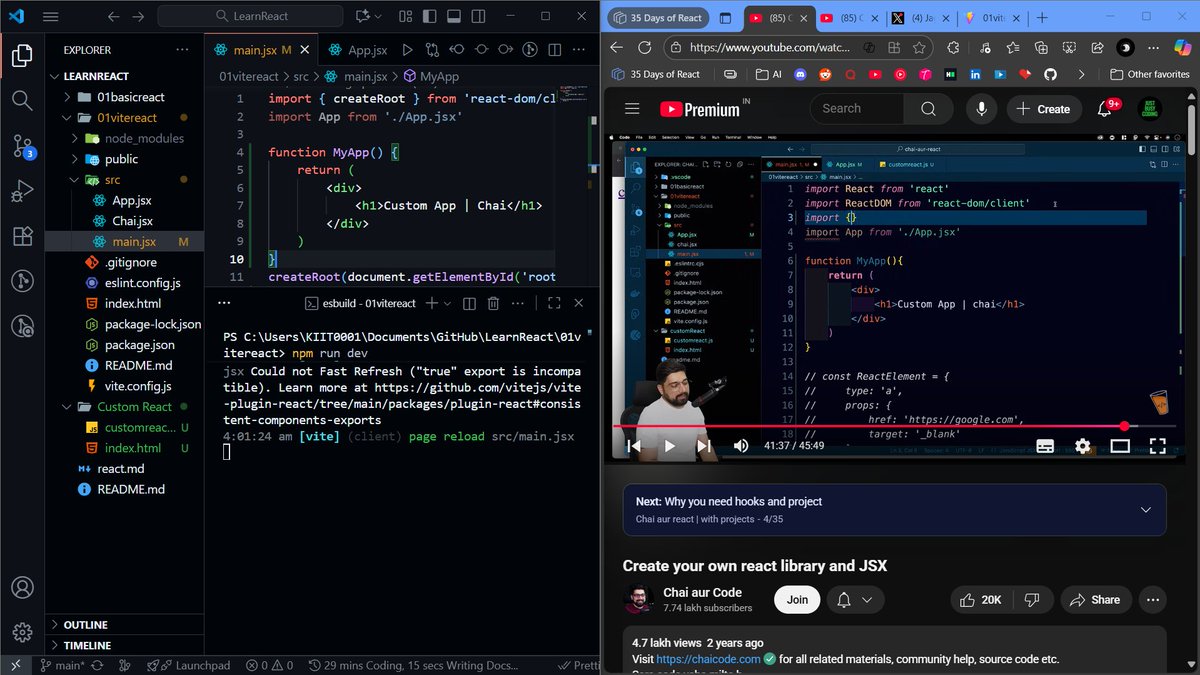Viewport: 1200px width, 675px height.
Task: Open the chaicode.com link in description
Action: pyautogui.click(x=710, y=659)
